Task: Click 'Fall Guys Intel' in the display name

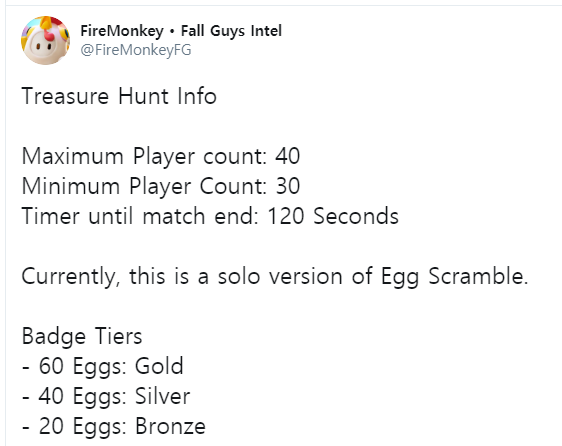Action: click(x=231, y=31)
